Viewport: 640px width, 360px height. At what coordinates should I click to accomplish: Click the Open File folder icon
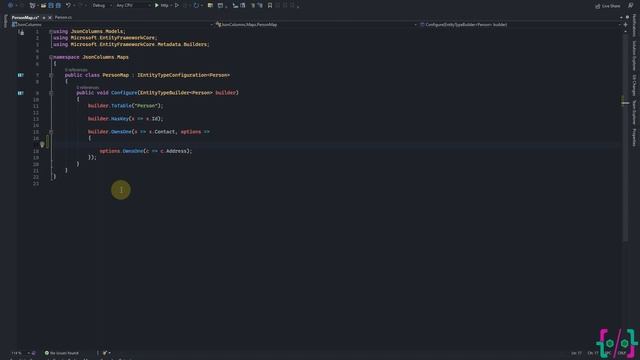coord(43,5)
